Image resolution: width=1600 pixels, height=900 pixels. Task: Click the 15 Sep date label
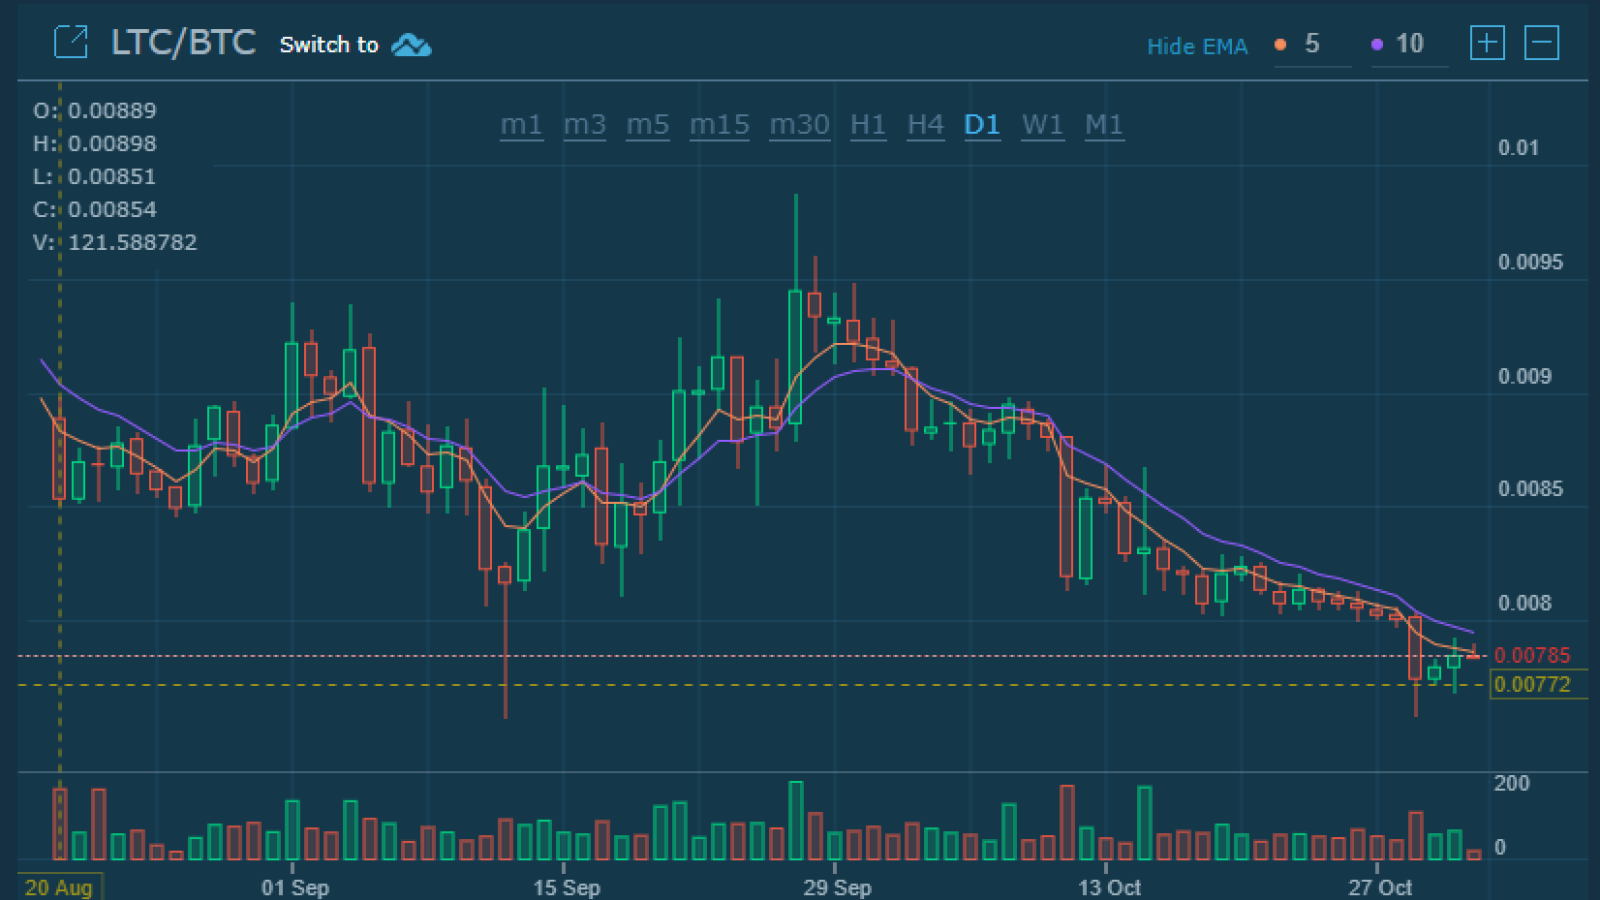[x=566, y=887]
